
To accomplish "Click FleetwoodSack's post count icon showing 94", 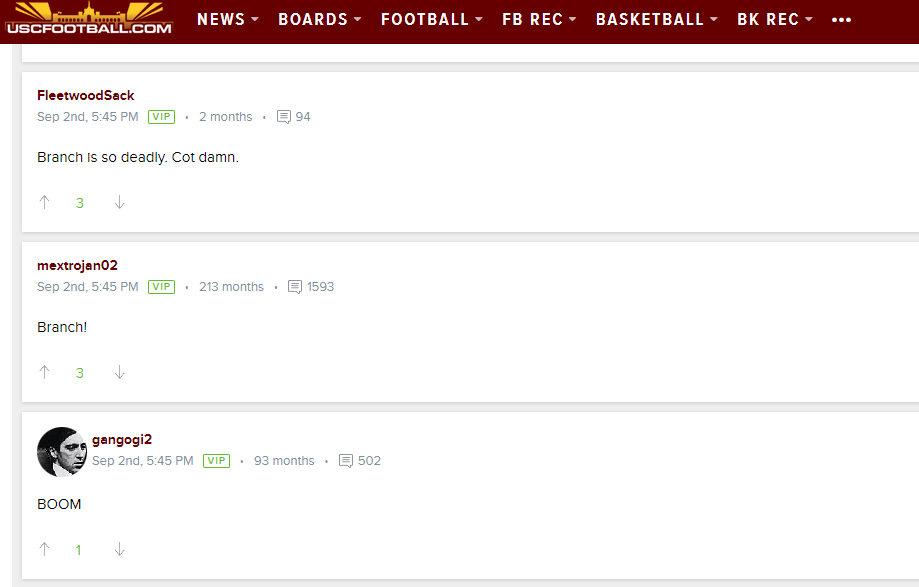I will coord(284,117).
